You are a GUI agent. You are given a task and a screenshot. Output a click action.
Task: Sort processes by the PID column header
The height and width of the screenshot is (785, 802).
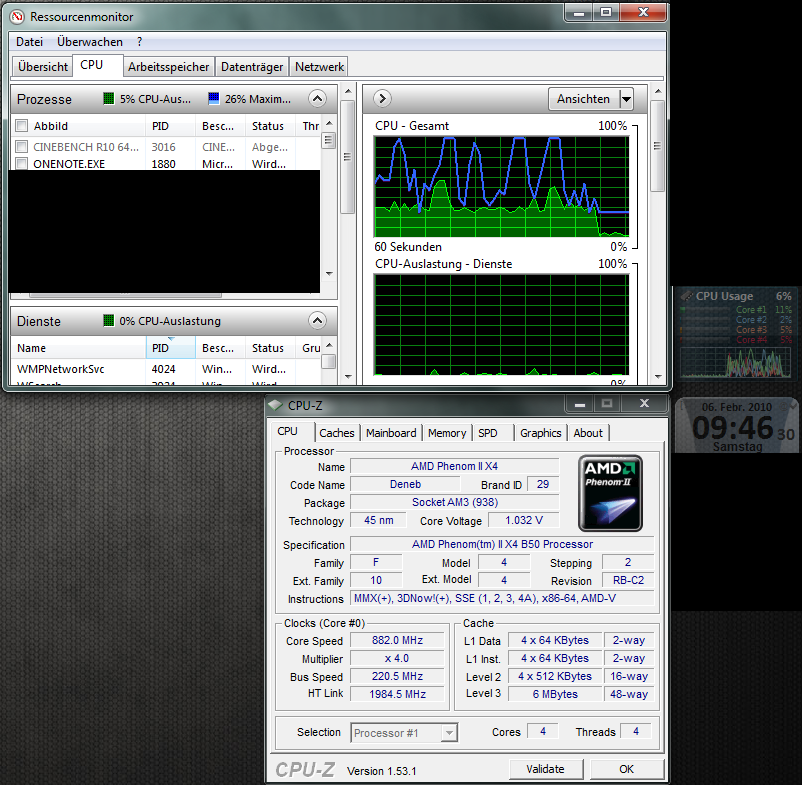coord(170,126)
